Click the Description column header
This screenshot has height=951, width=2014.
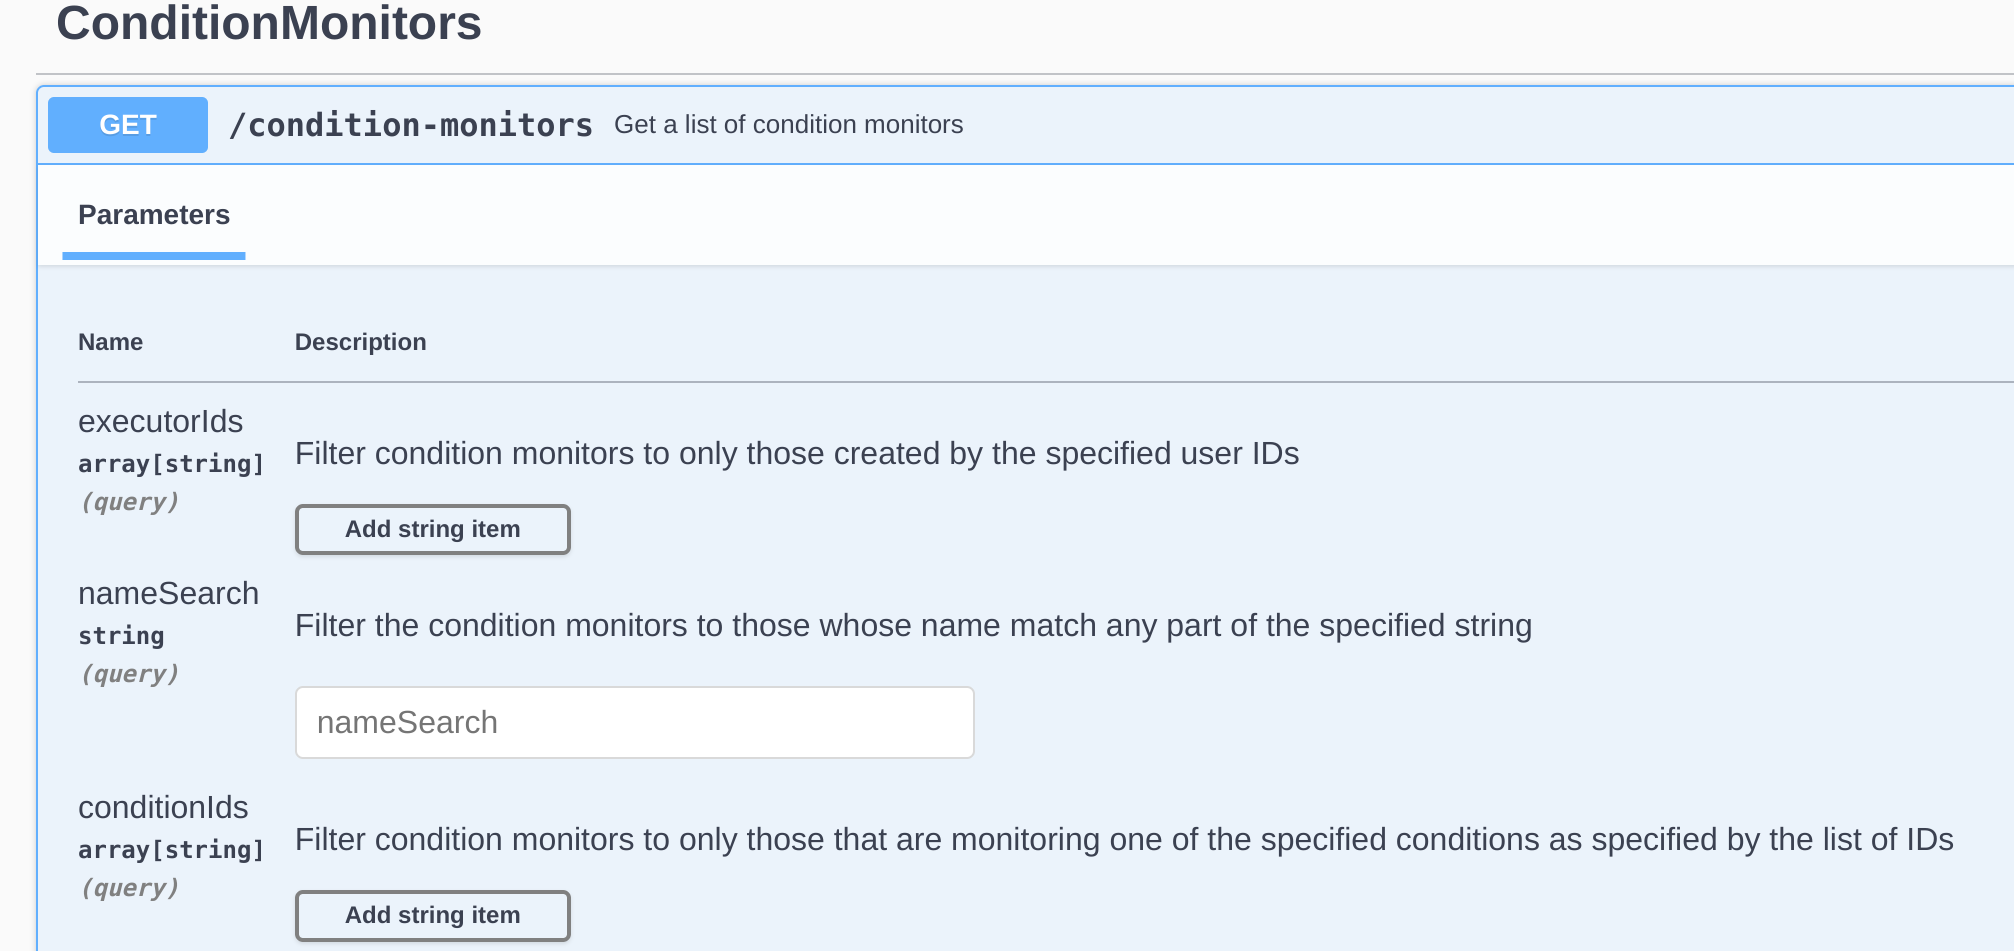pyautogui.click(x=361, y=341)
